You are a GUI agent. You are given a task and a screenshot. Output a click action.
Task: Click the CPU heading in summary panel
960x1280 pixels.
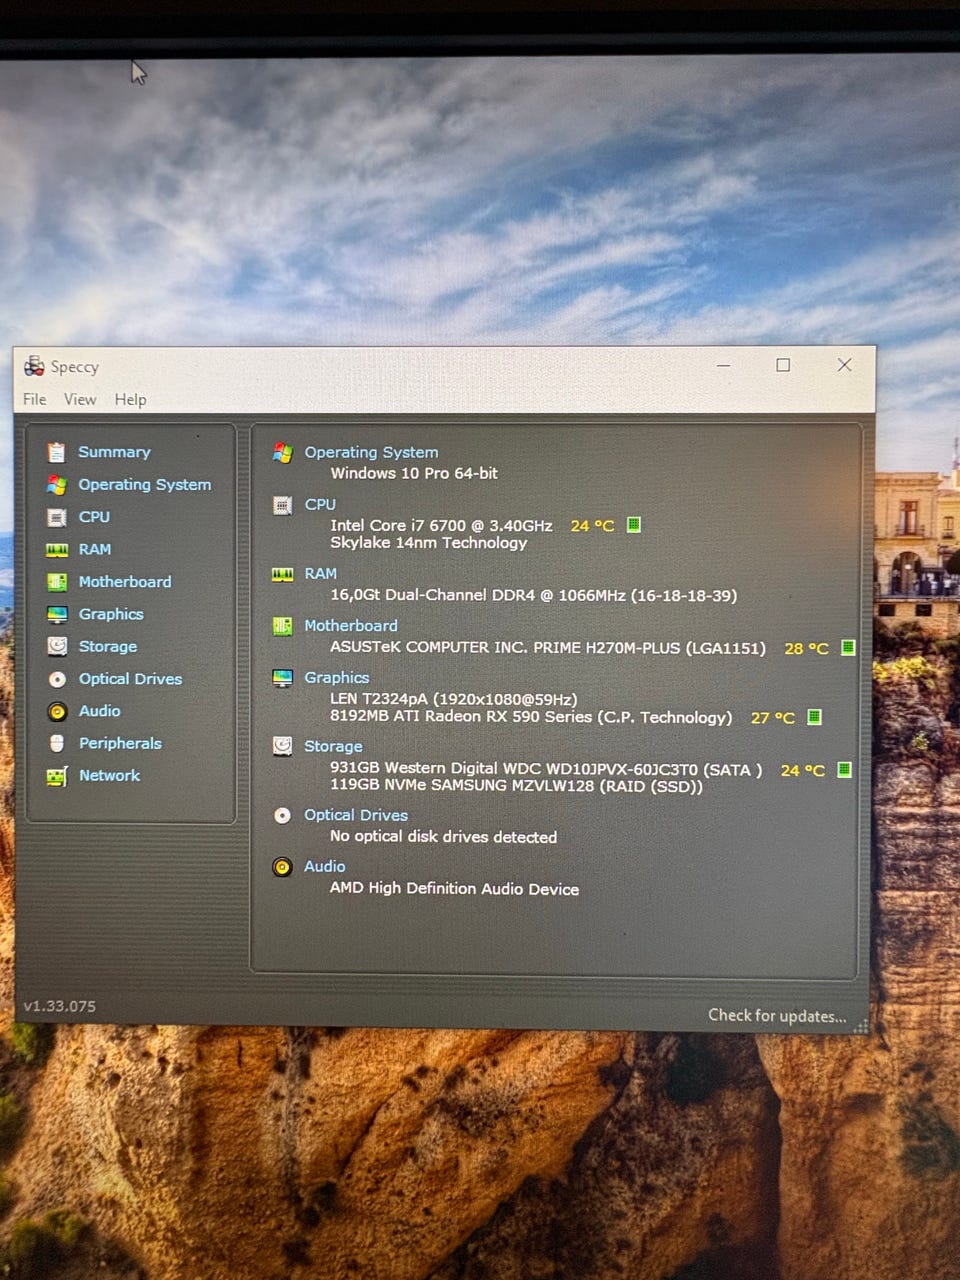(320, 504)
